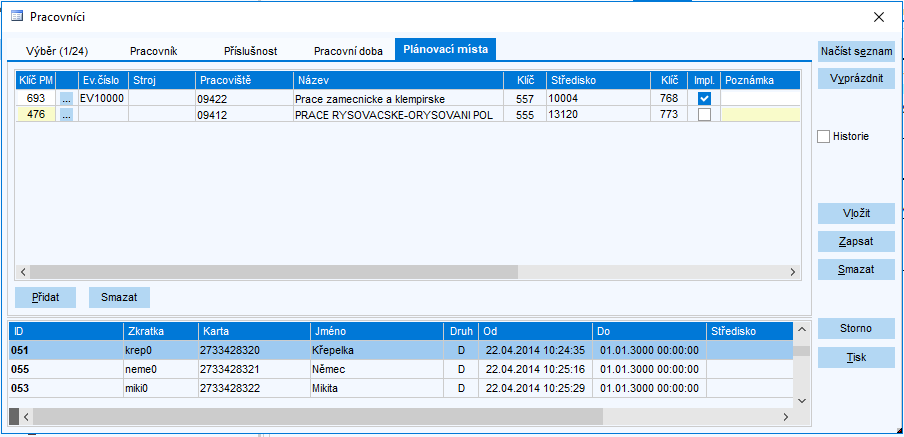Uncheck Impl. checkbox for row 693
The height and width of the screenshot is (437, 904).
pyautogui.click(x=704, y=99)
